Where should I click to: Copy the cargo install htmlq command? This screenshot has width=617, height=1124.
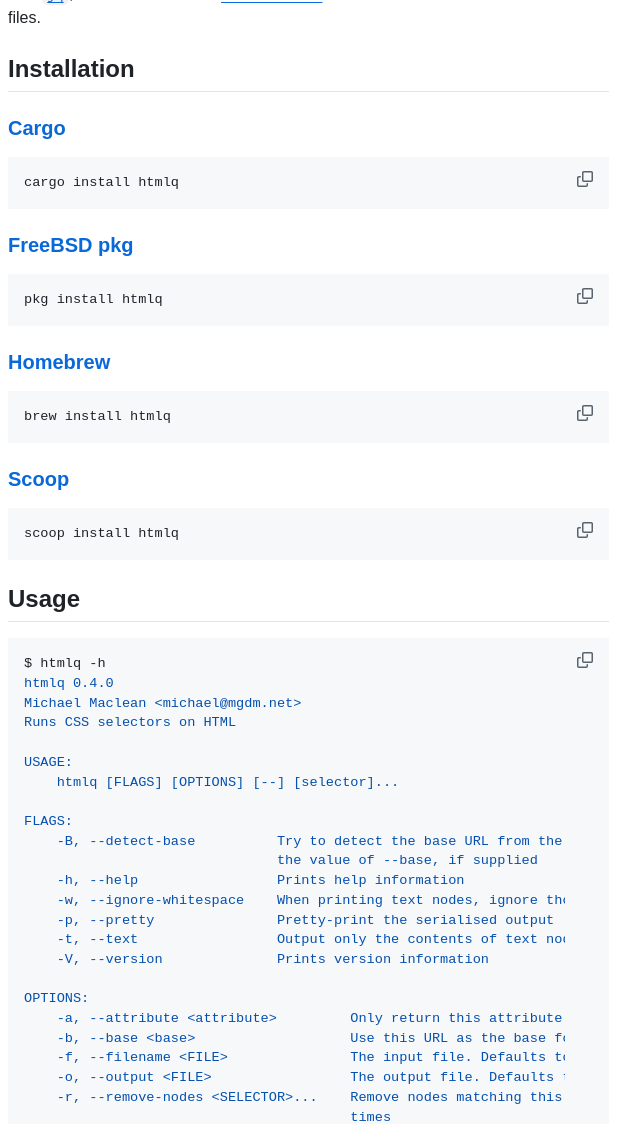coord(585,178)
